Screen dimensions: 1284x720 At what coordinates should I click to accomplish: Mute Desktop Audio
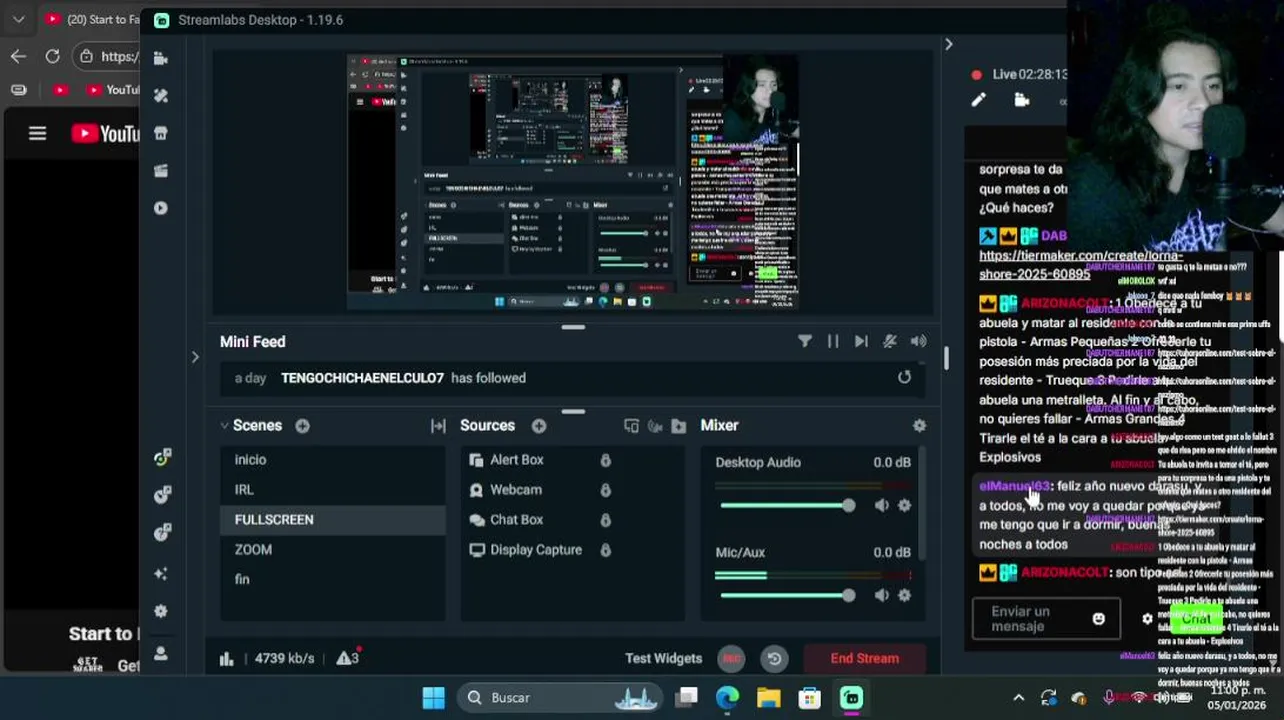(881, 505)
